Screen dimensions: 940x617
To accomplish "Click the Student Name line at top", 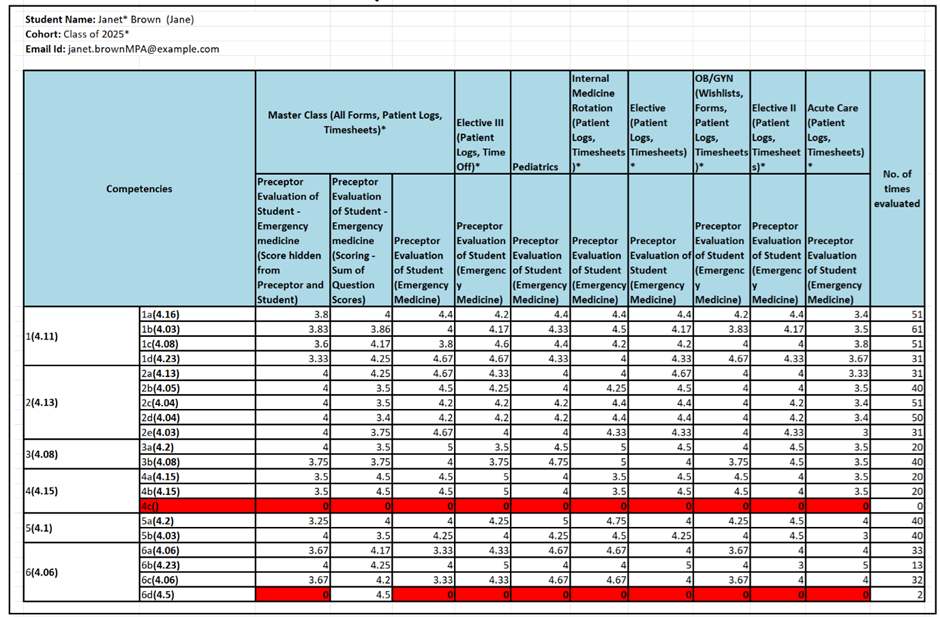I will pyautogui.click(x=116, y=19).
